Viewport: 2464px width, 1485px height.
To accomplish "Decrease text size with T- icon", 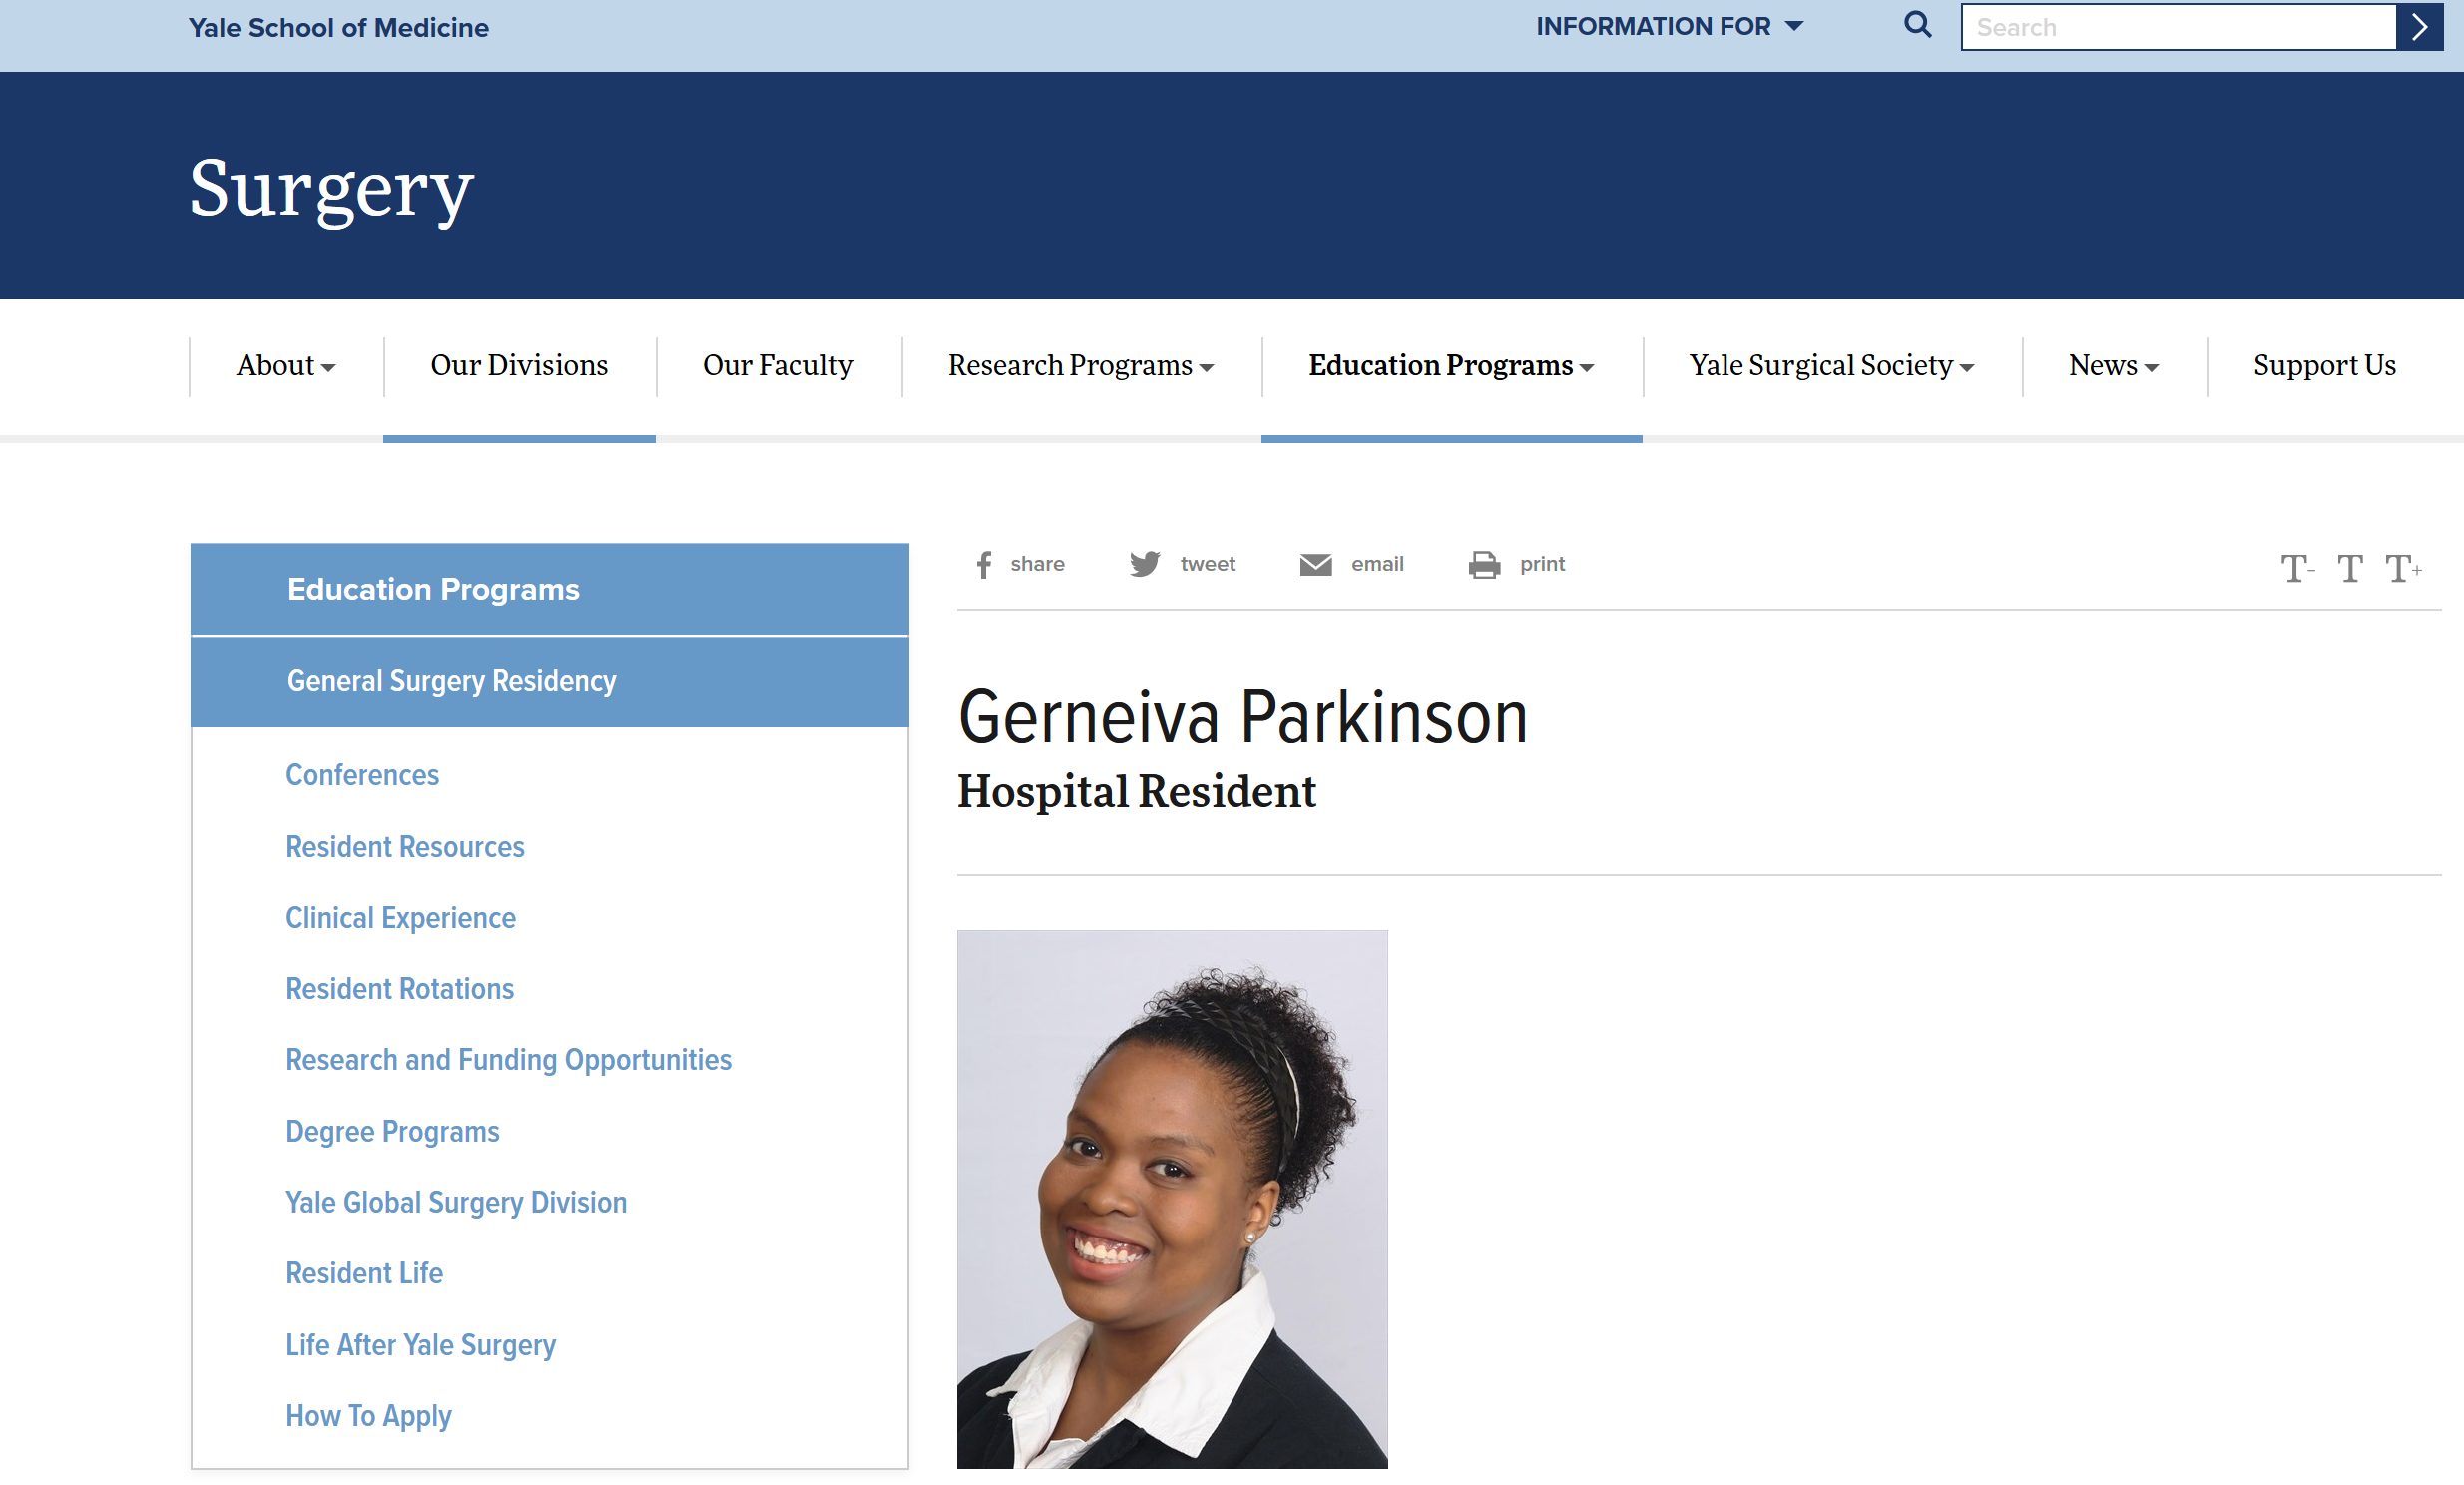I will [x=2297, y=569].
